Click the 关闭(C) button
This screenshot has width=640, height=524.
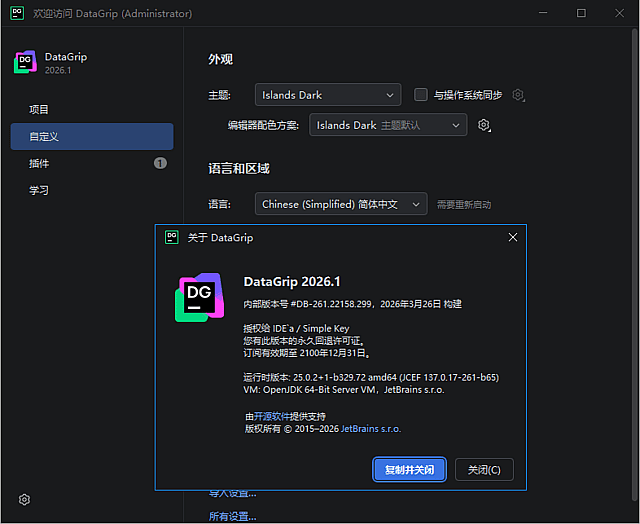click(x=484, y=469)
